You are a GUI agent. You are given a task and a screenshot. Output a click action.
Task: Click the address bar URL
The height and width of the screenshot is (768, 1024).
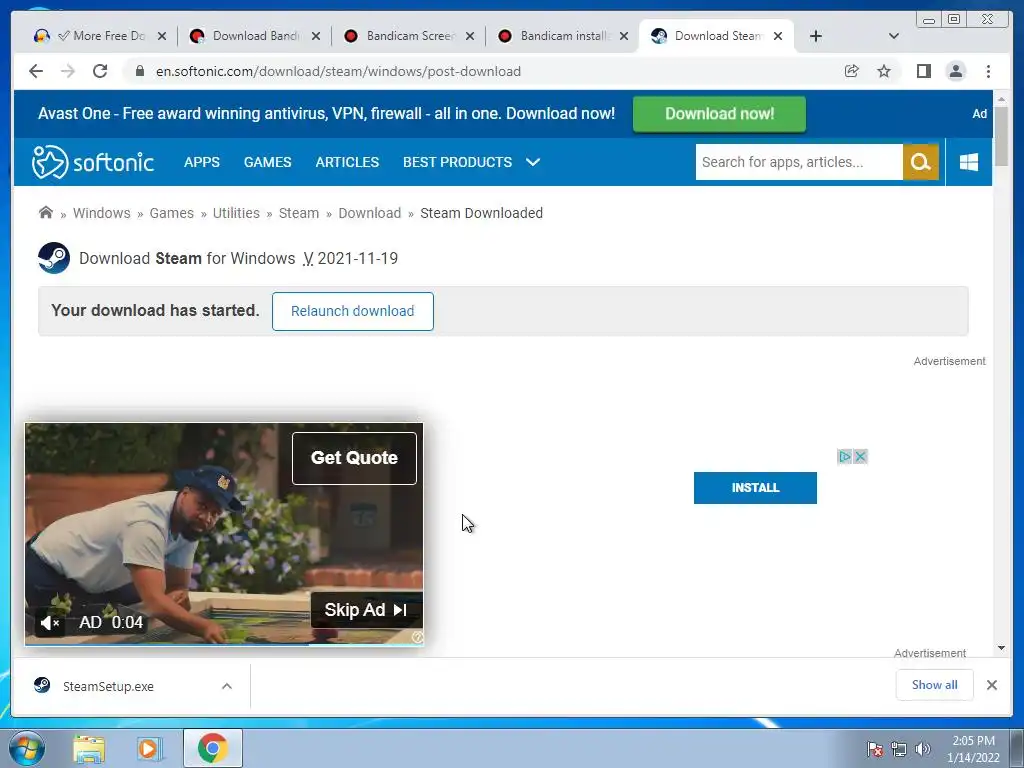tap(338, 71)
